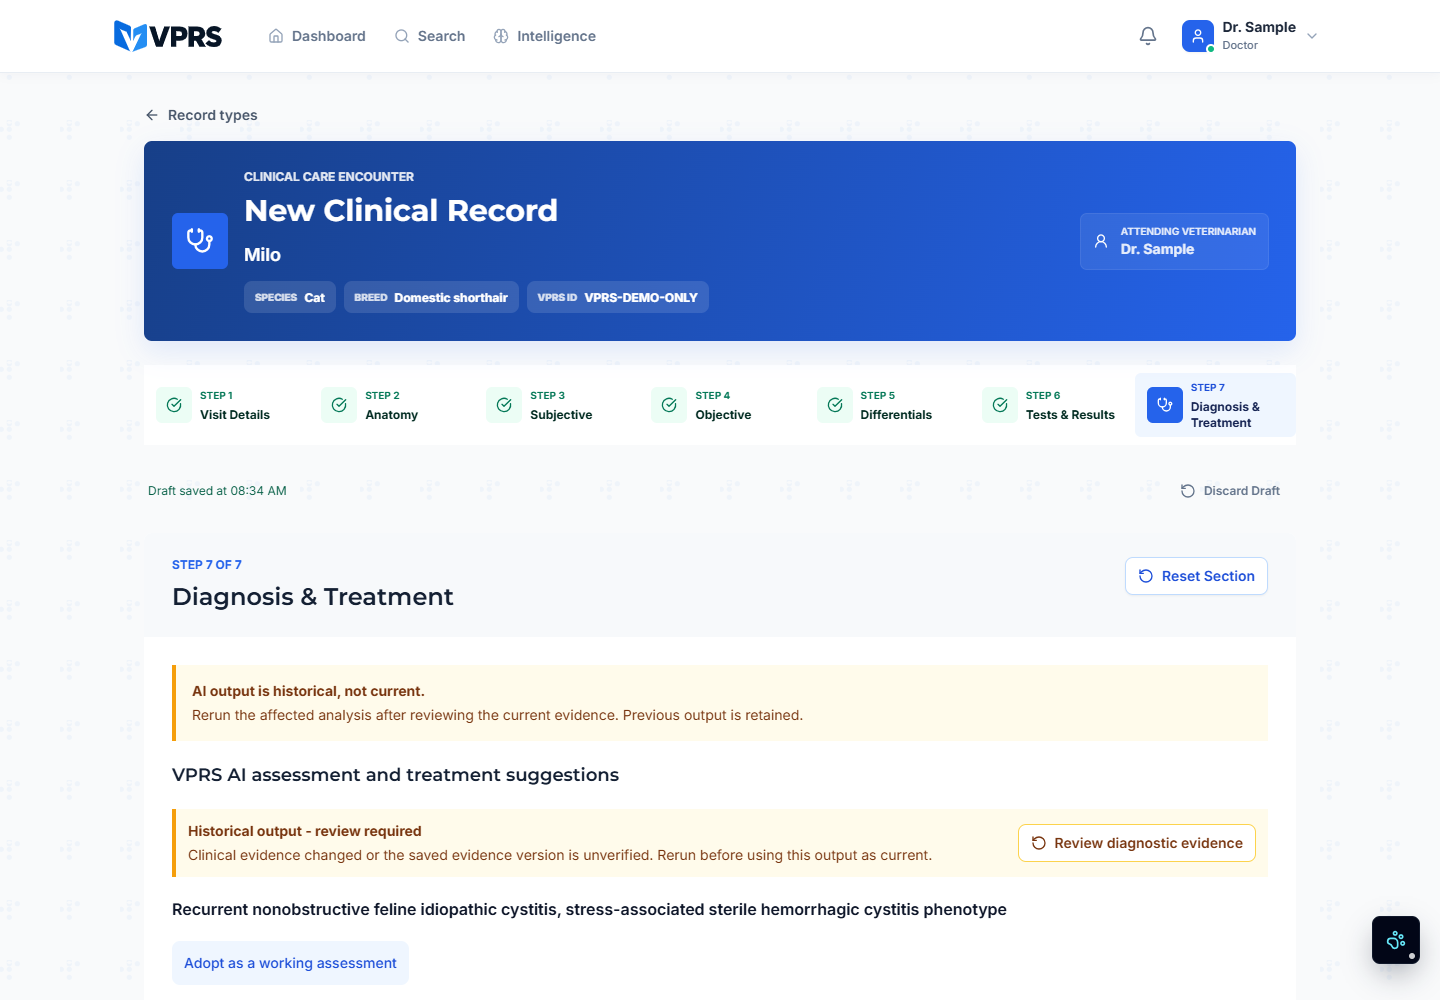Viewport: 1440px width, 1000px height.
Task: Go to Anatomy step
Action: 388,405
